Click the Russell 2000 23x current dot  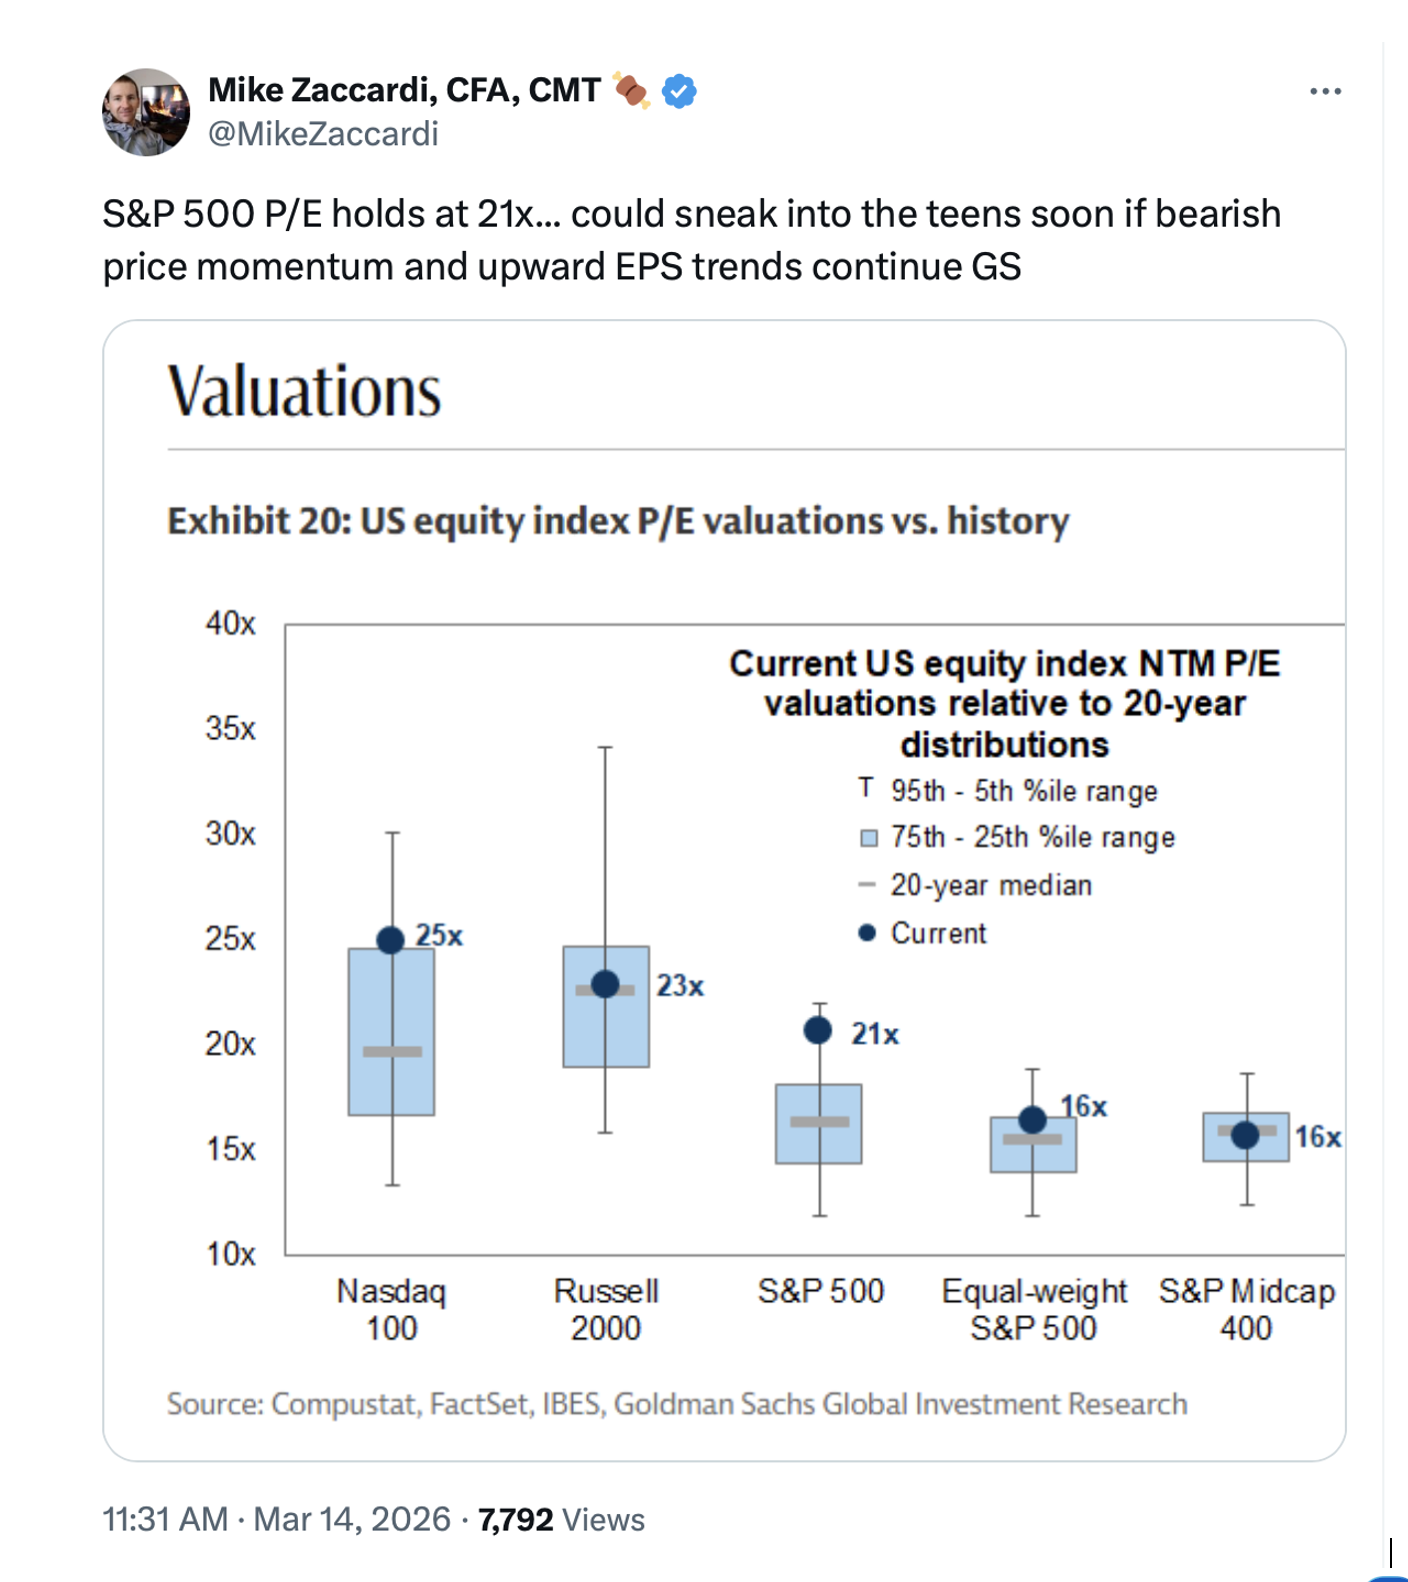pos(605,984)
